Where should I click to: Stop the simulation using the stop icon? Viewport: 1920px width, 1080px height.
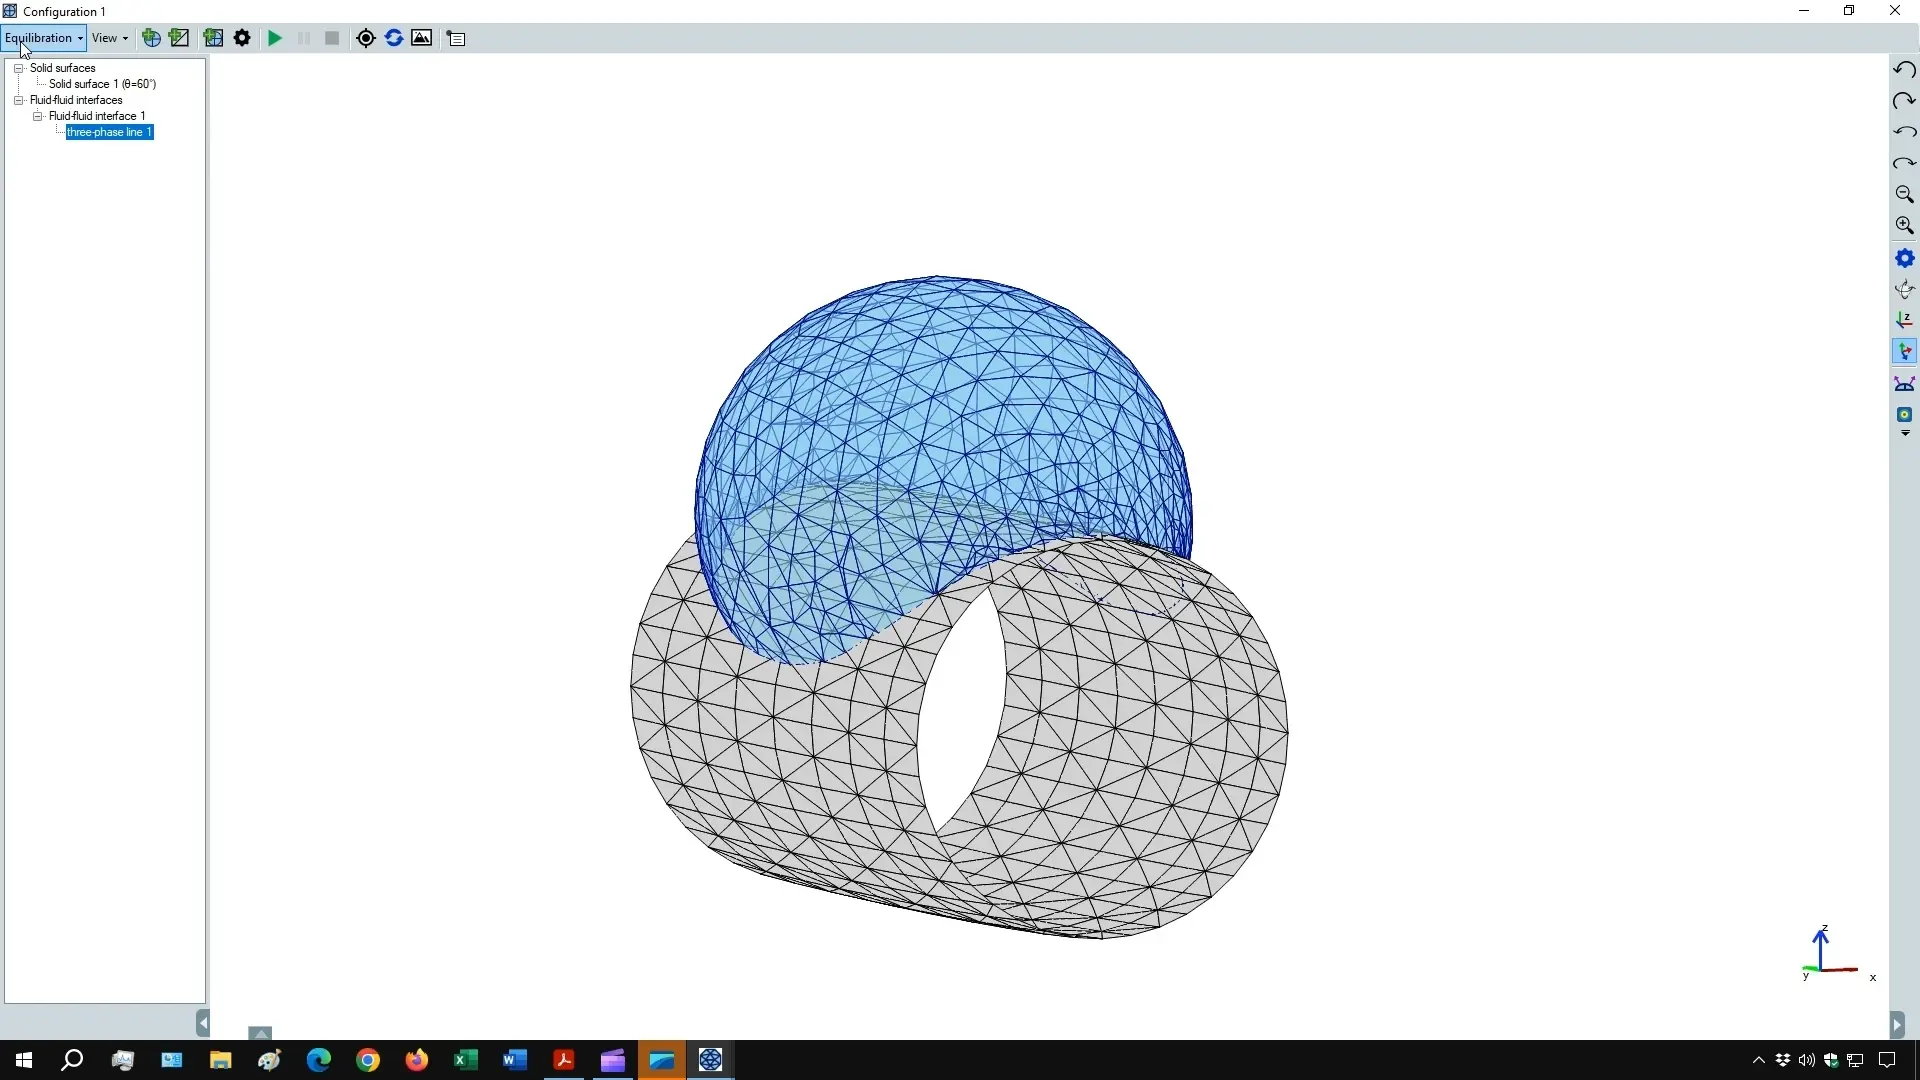[x=332, y=38]
